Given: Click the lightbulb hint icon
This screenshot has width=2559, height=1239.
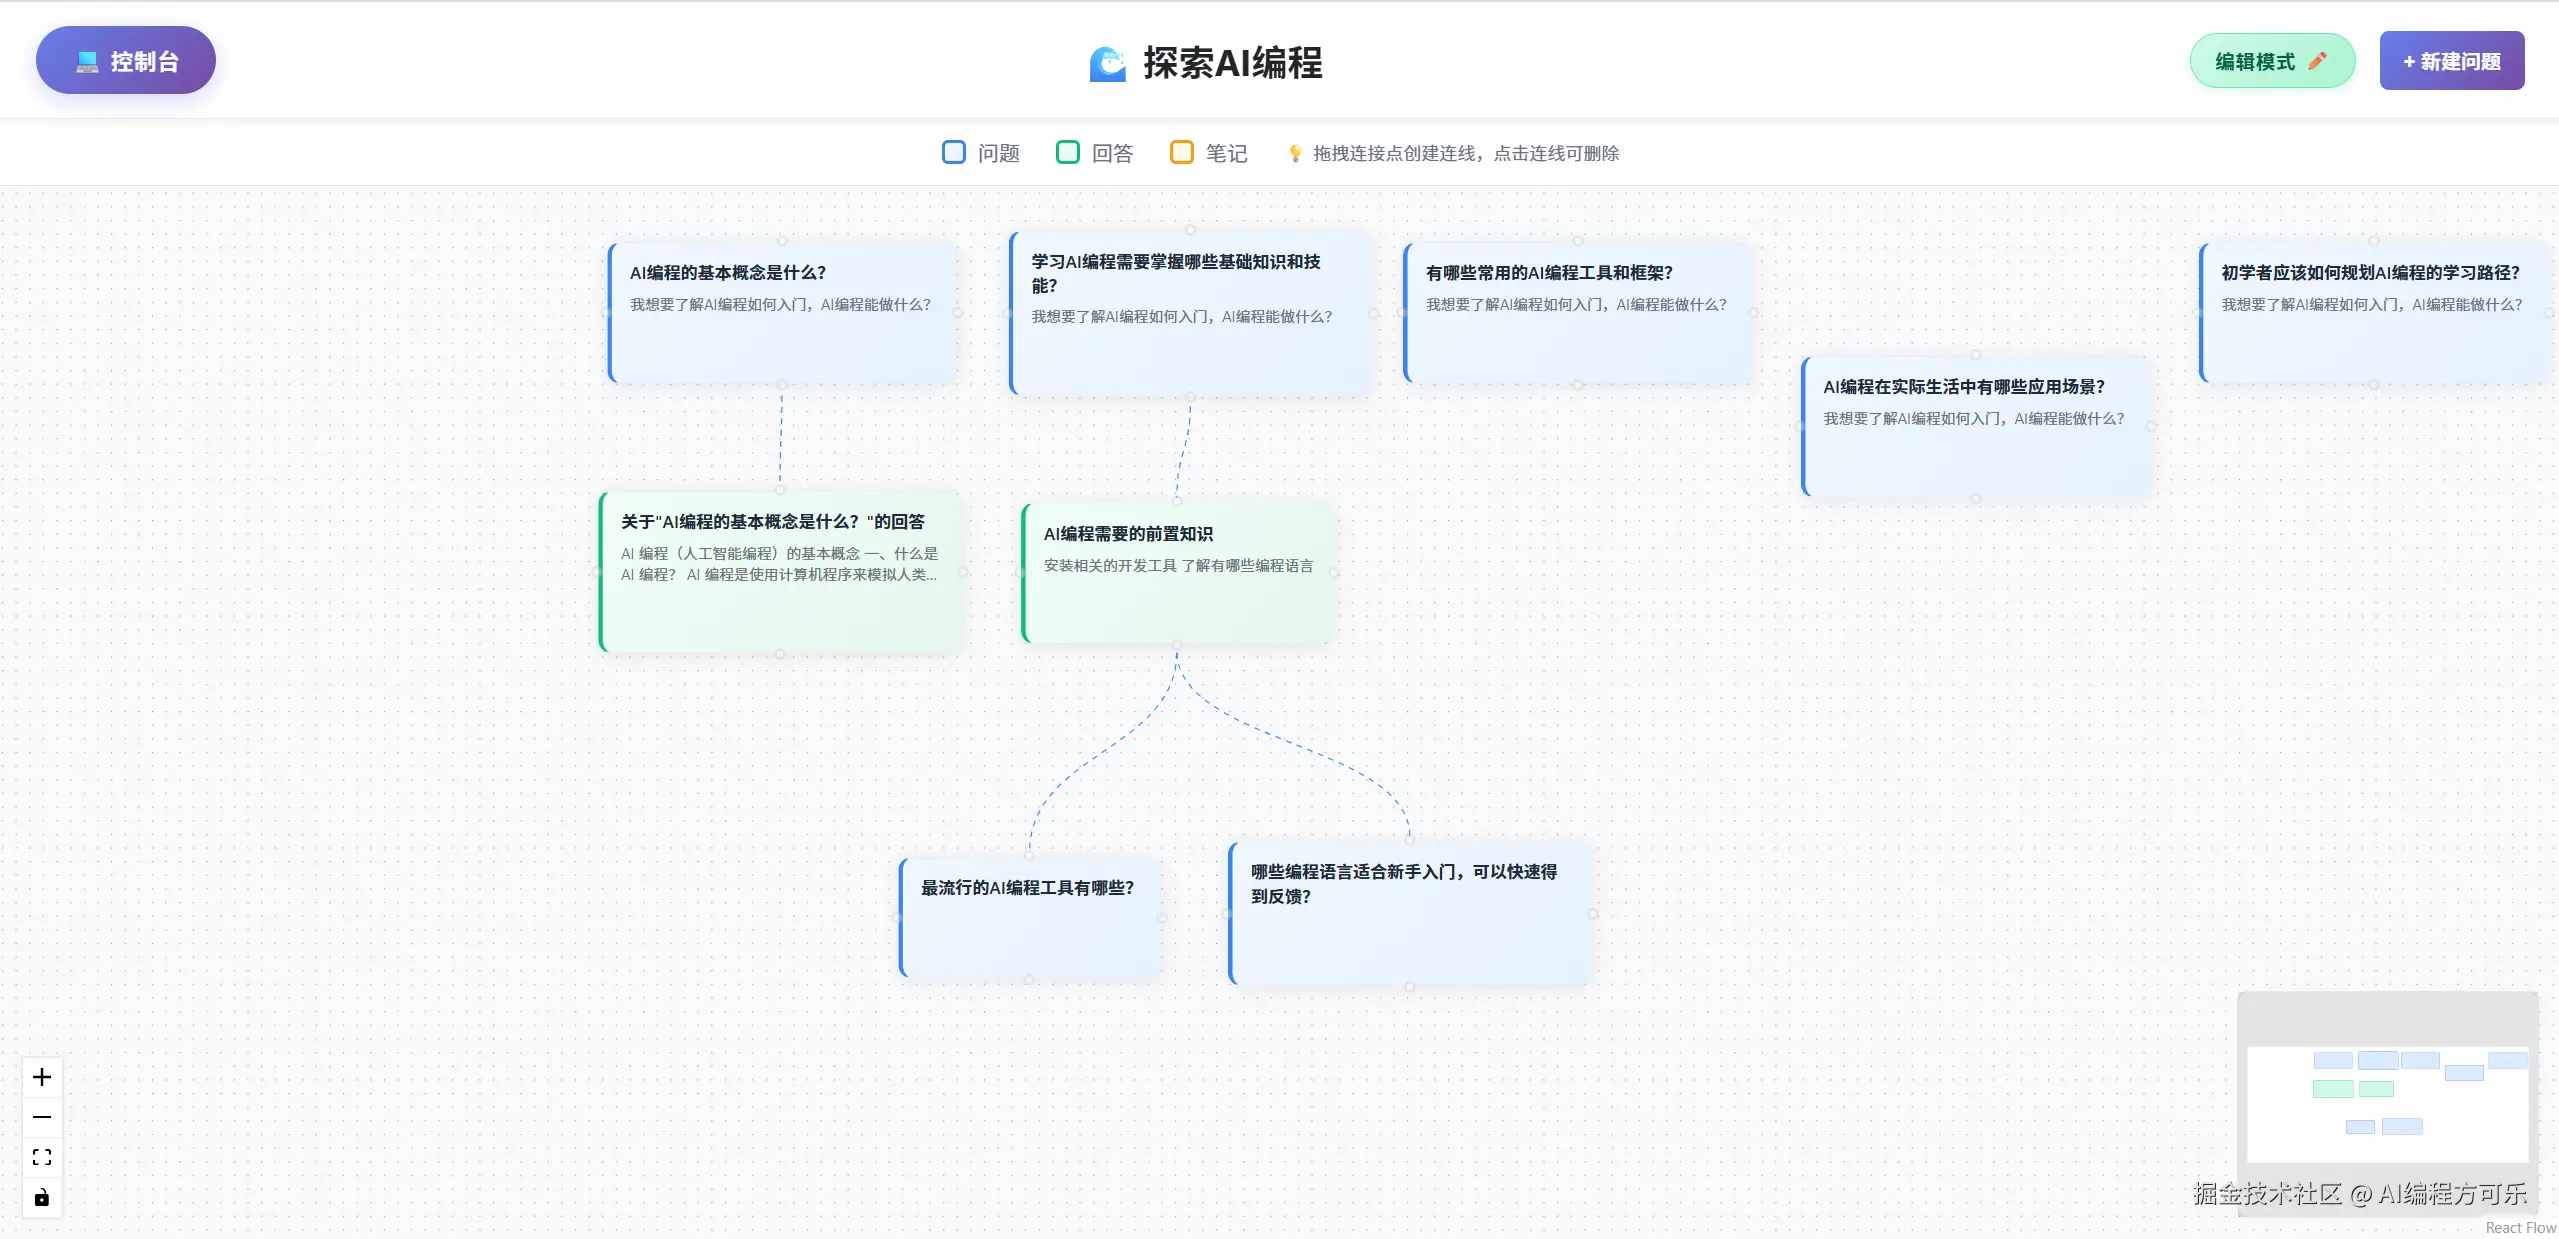Looking at the screenshot, I should point(1295,153).
